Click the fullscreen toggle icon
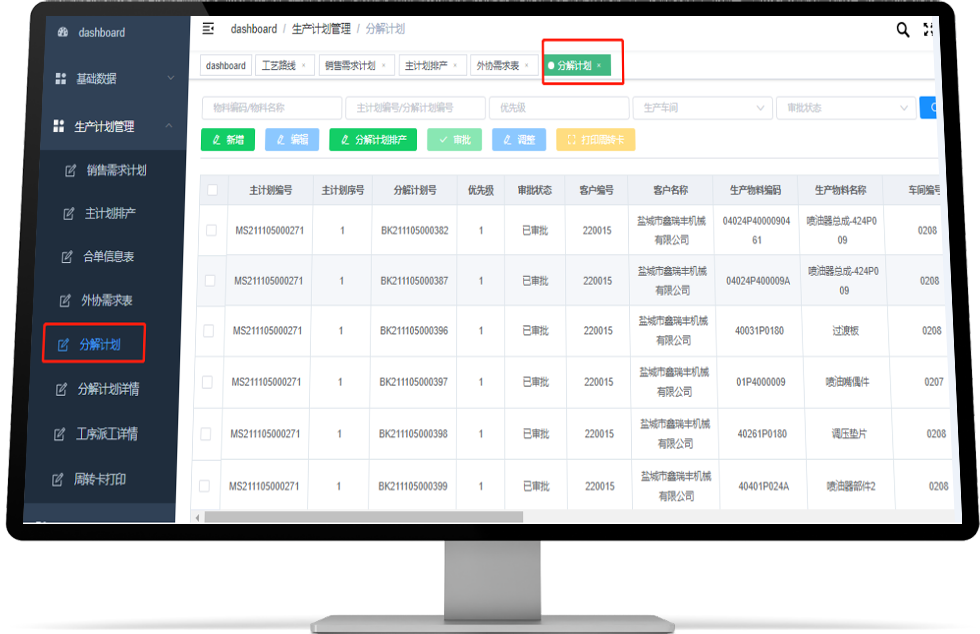Viewport: 980px width, 634px height. [929, 30]
